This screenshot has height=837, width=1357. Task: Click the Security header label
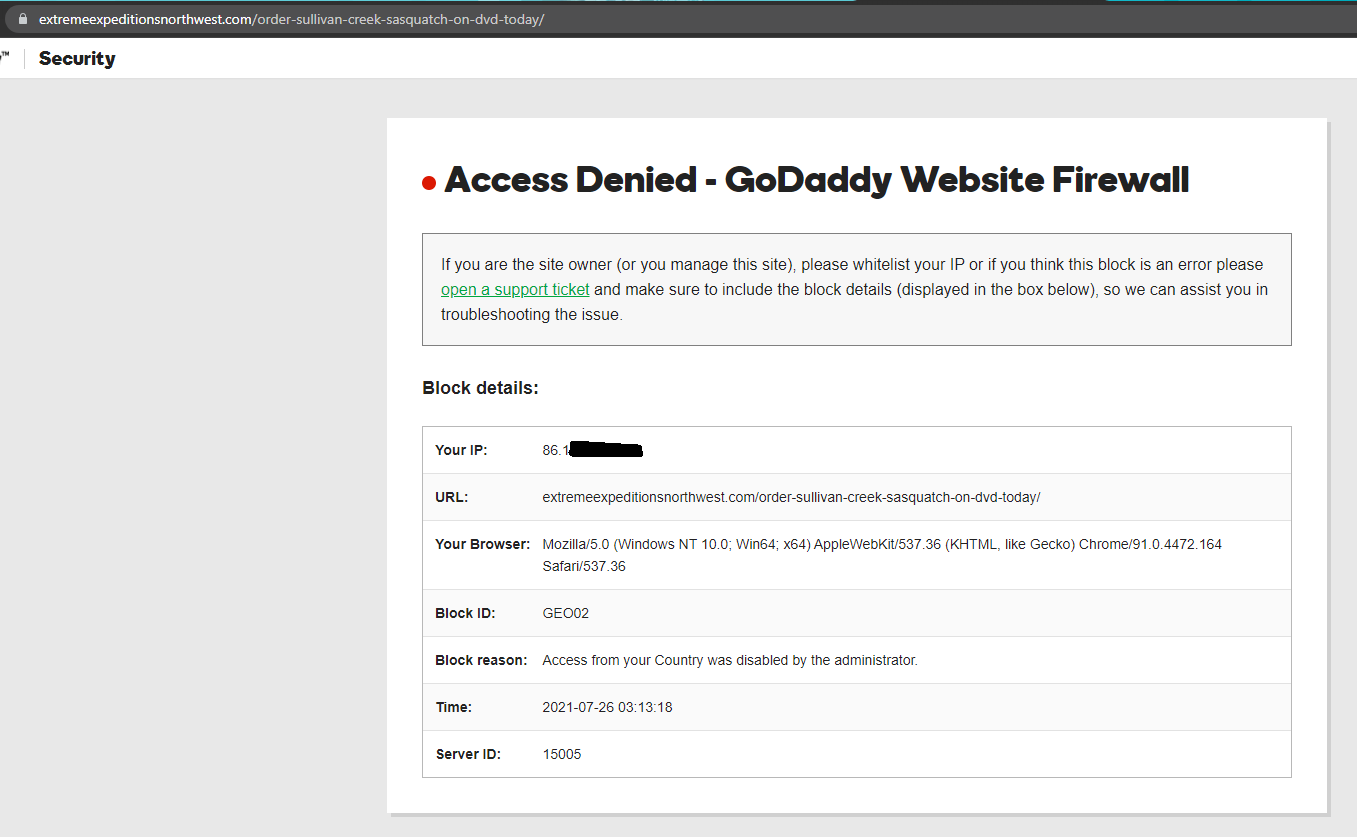(77, 58)
